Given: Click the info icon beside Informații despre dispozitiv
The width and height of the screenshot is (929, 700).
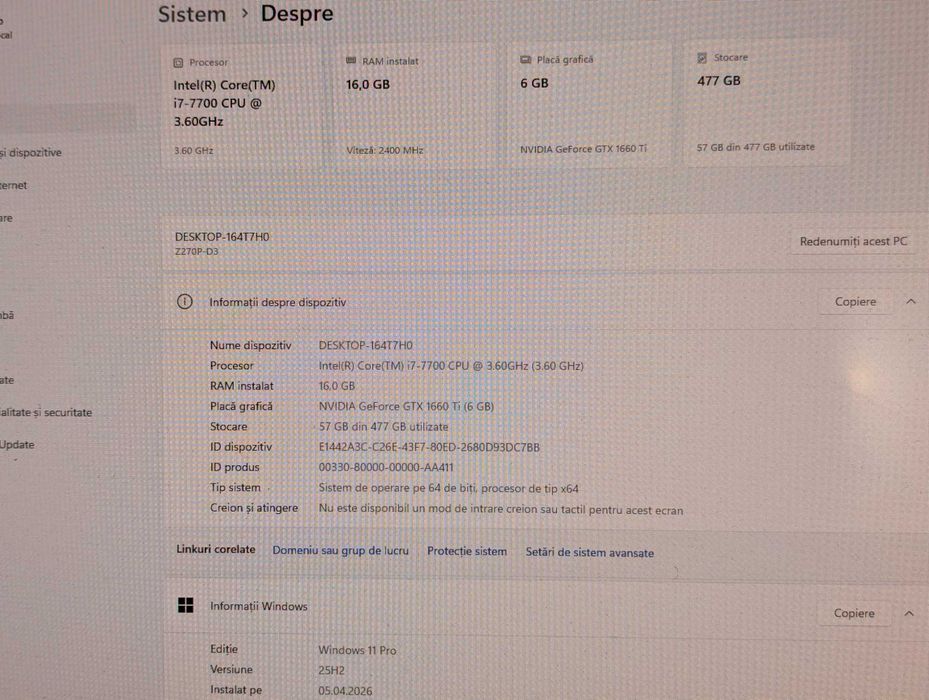Looking at the screenshot, I should click(x=185, y=302).
